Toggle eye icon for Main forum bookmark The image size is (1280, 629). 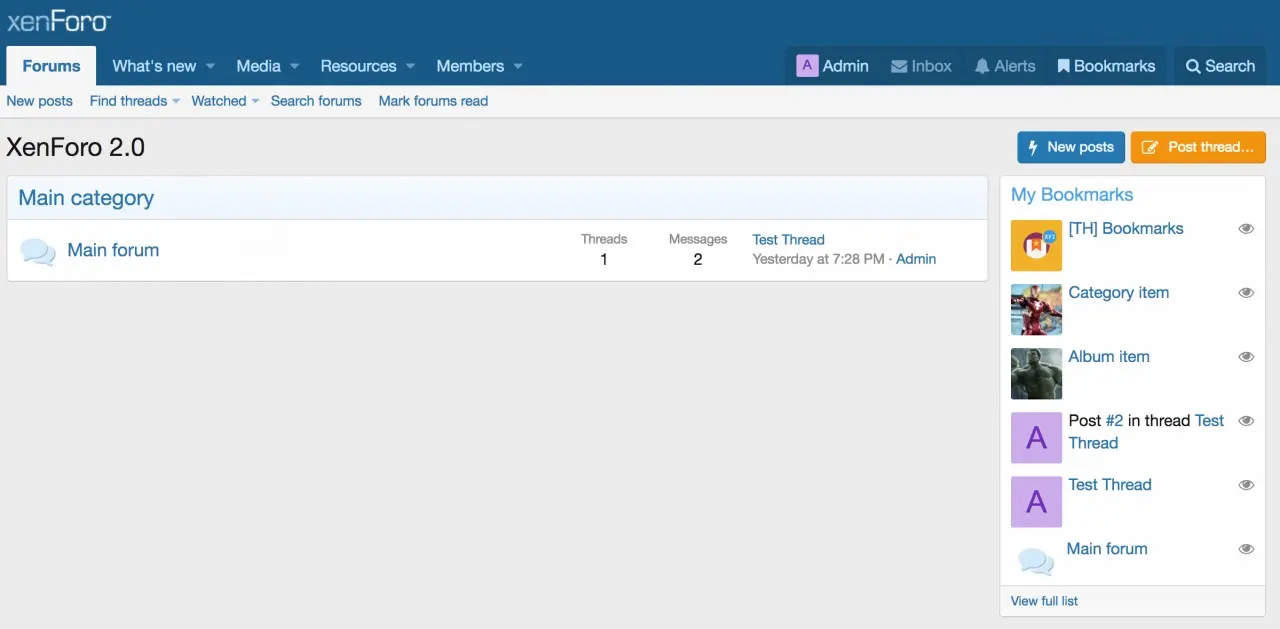pyautogui.click(x=1246, y=549)
